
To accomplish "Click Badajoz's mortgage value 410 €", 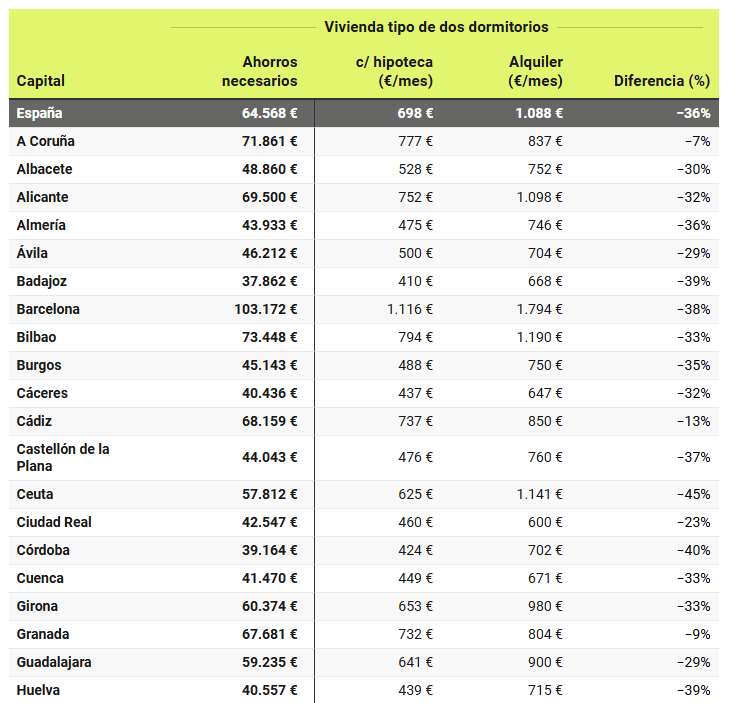I will tap(415, 281).
